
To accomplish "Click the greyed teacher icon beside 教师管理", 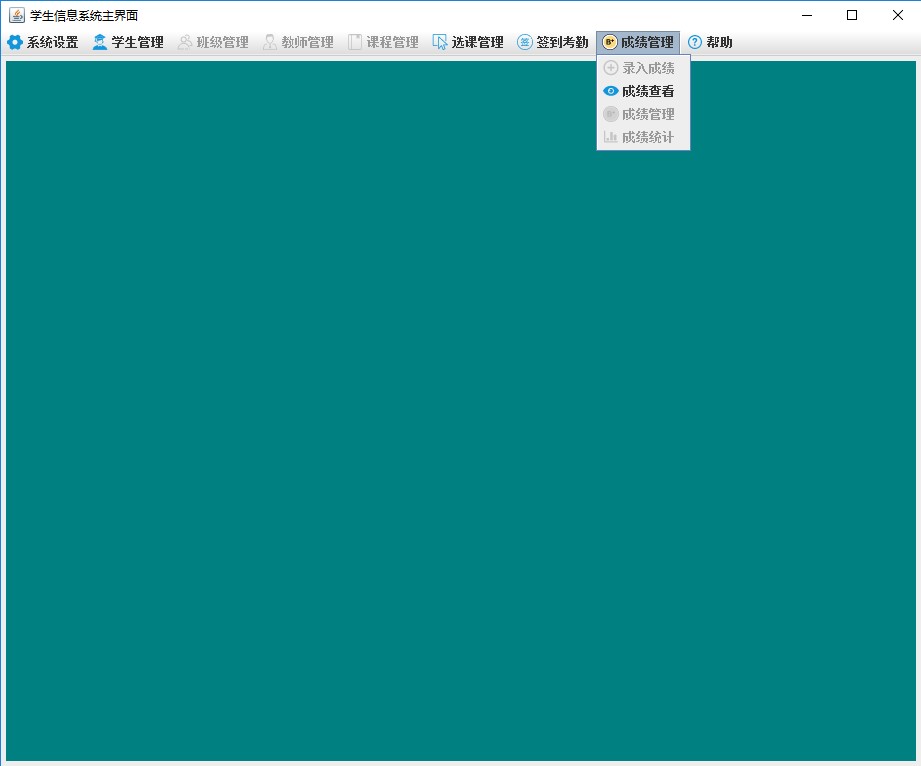I will click(270, 42).
